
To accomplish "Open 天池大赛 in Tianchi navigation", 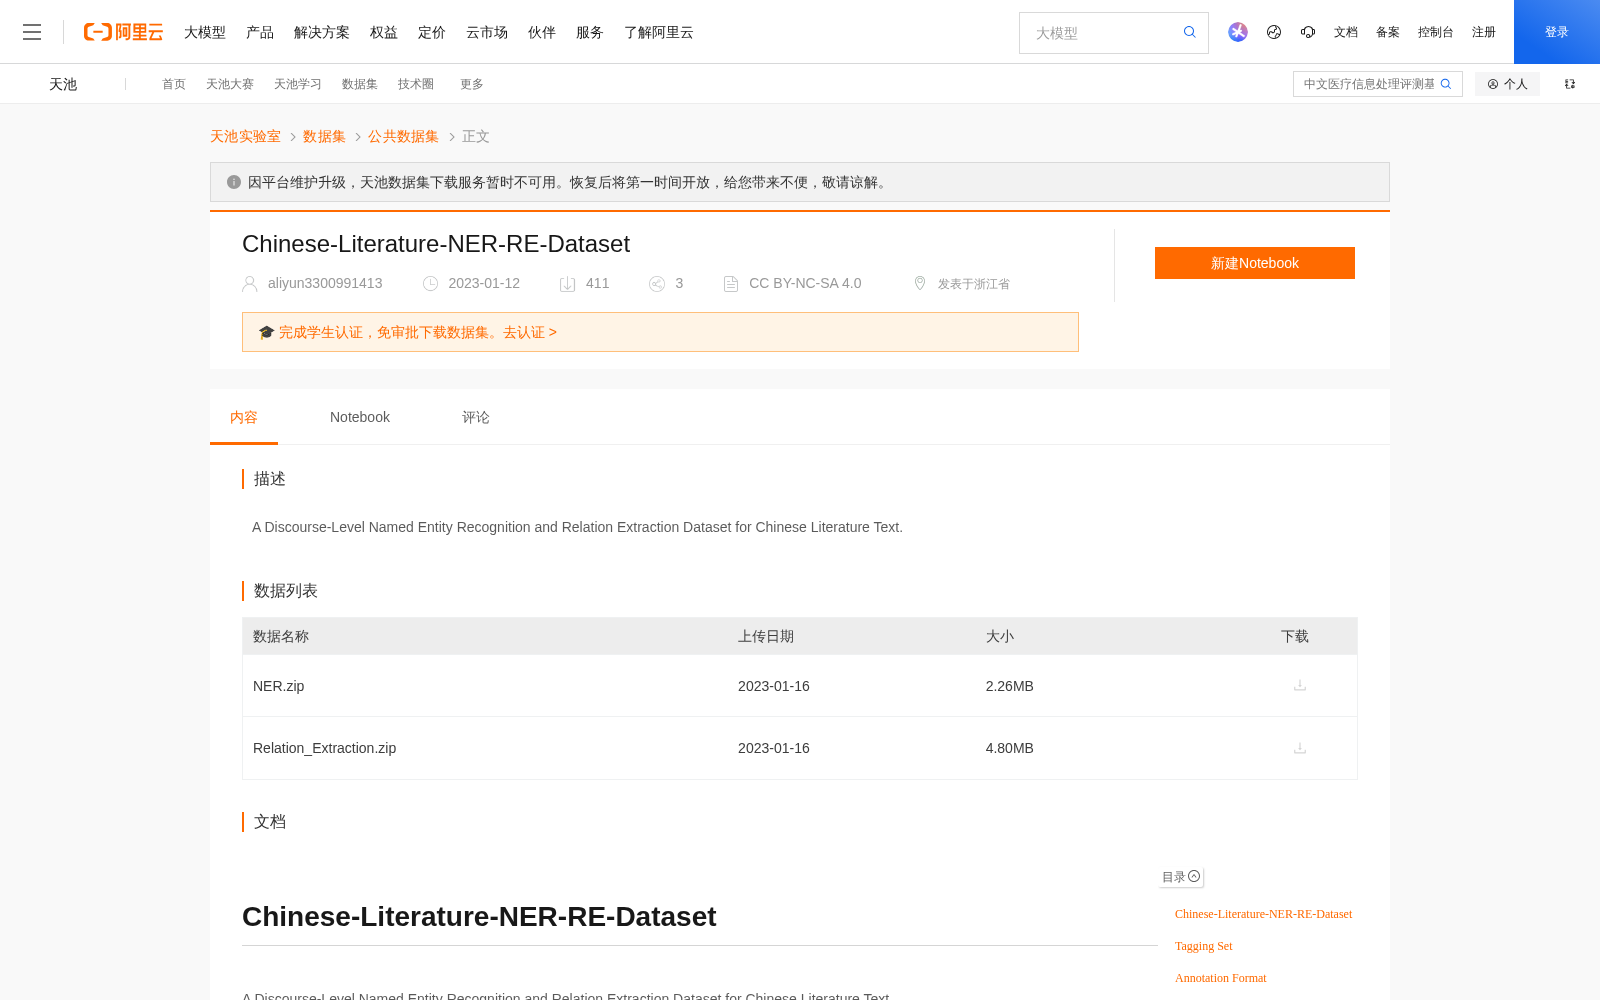I will click(230, 84).
